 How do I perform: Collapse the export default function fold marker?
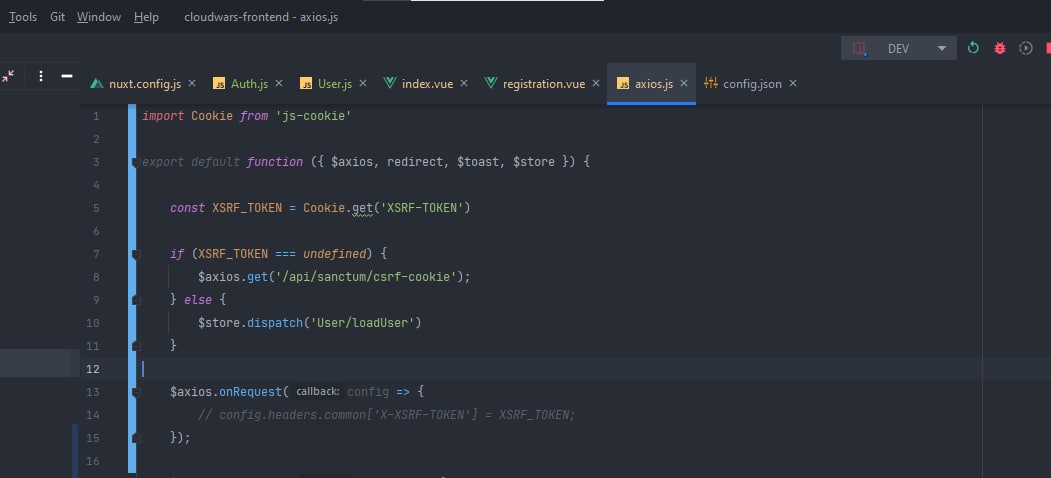(136, 162)
